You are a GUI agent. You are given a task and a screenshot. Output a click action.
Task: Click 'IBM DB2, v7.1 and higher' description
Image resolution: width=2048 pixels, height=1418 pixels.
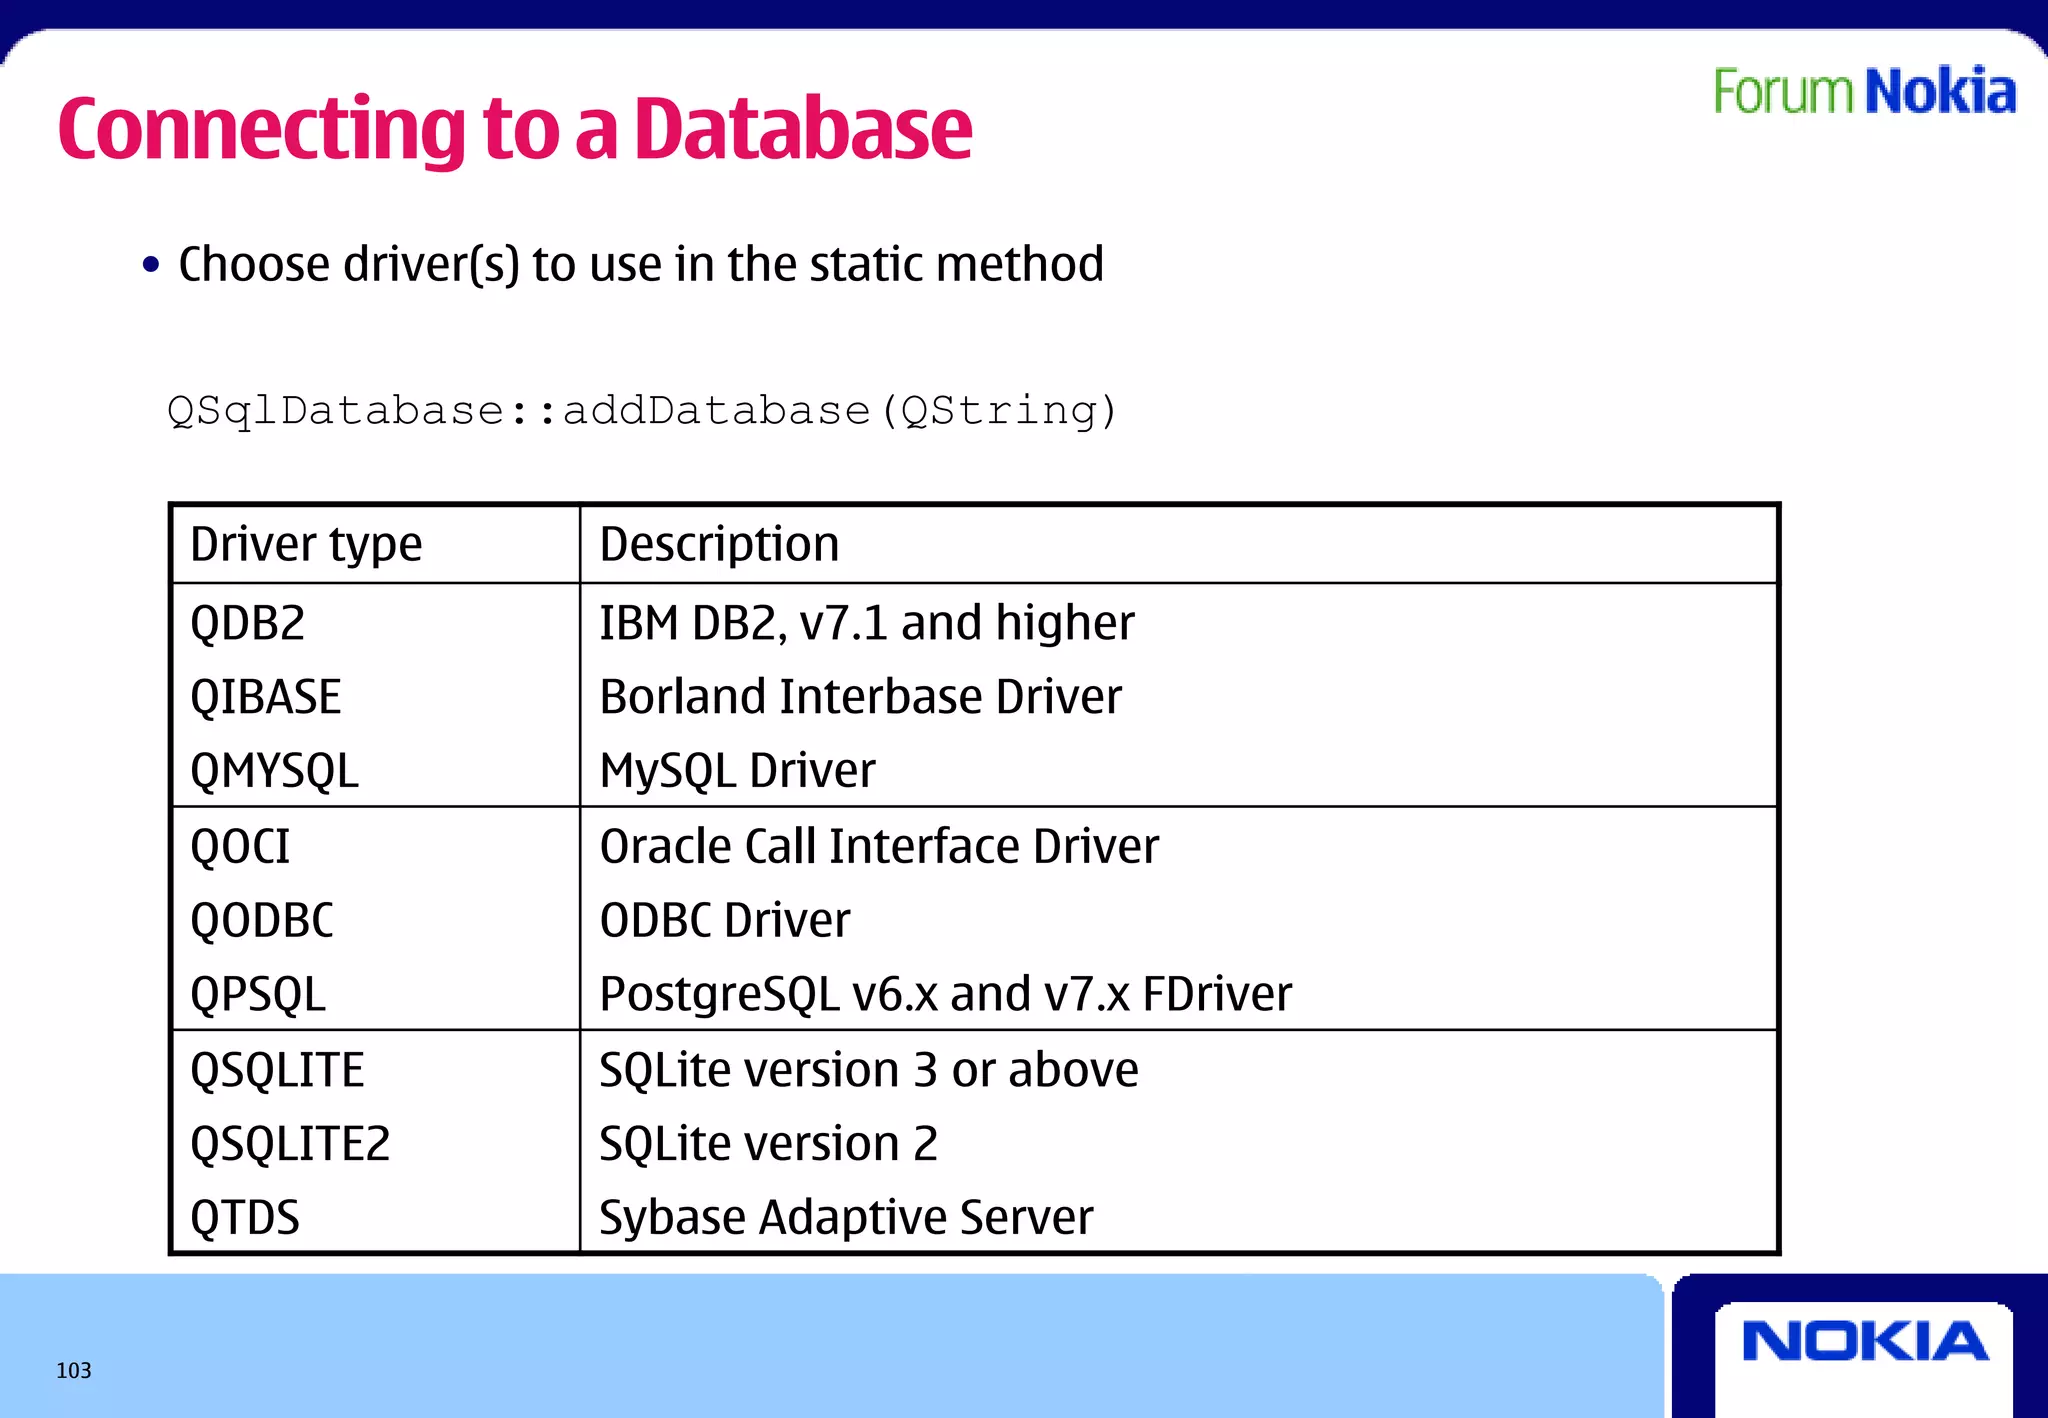click(x=867, y=623)
